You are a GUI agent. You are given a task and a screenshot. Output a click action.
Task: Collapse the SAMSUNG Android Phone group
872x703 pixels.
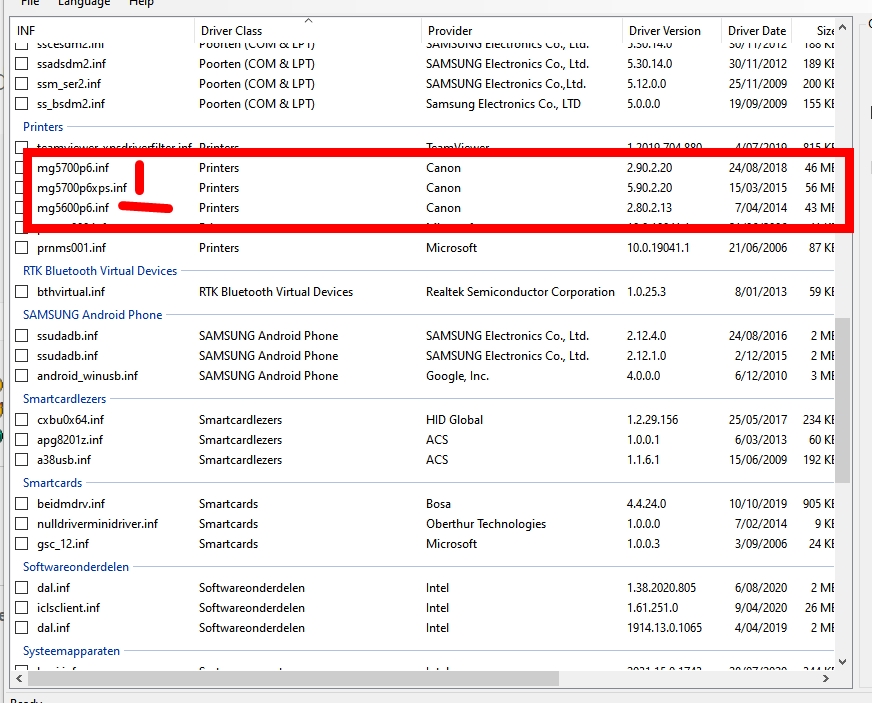click(92, 315)
